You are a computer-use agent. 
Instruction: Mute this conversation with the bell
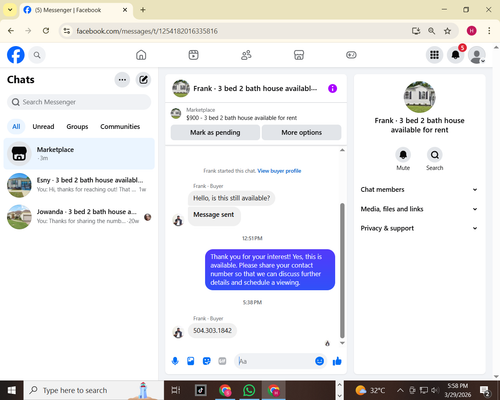pyautogui.click(x=403, y=155)
